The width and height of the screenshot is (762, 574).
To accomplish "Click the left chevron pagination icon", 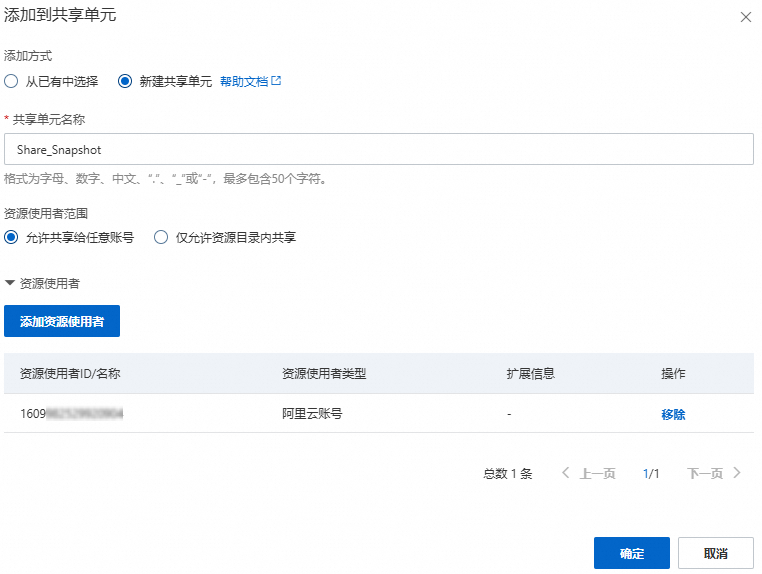I will coord(565,472).
